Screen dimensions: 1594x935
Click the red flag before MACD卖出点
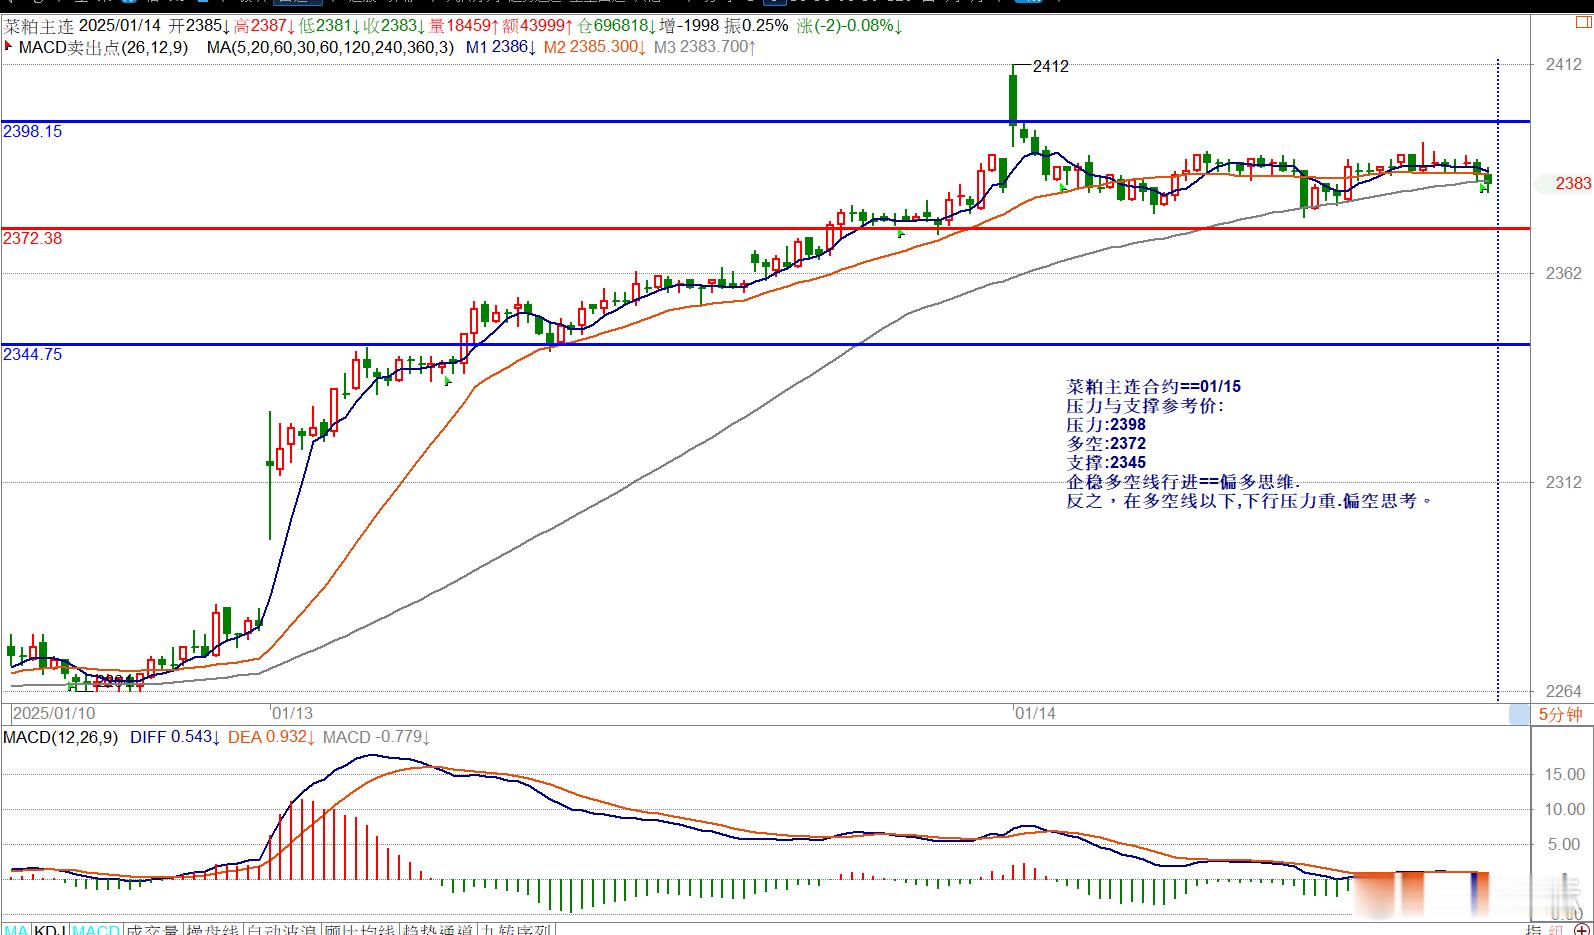[9, 46]
